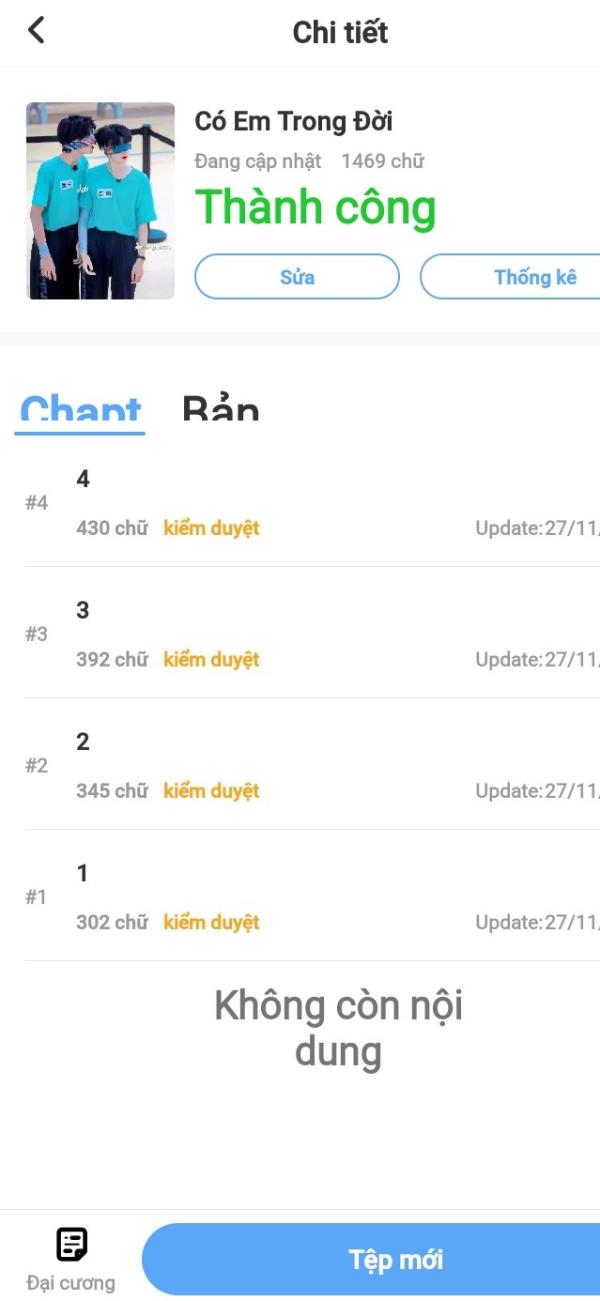Open the book cover thumbnail
Screen dimensions: 600x1301
pos(100,200)
